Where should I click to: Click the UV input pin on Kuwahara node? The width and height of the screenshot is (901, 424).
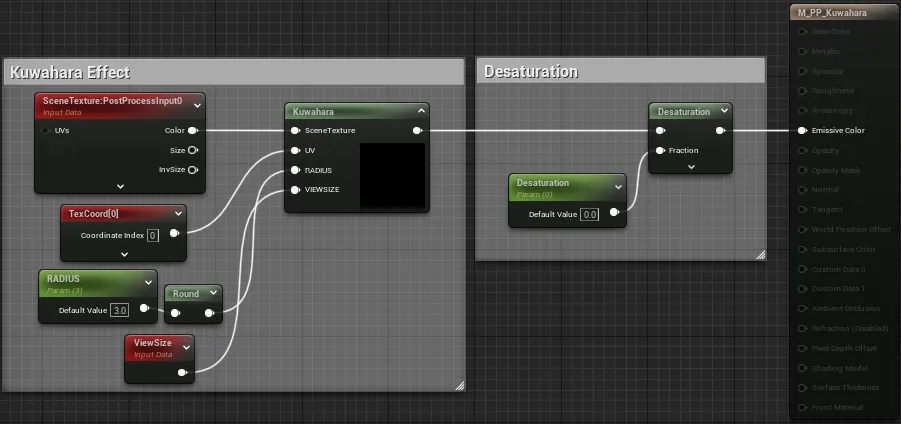click(x=295, y=151)
